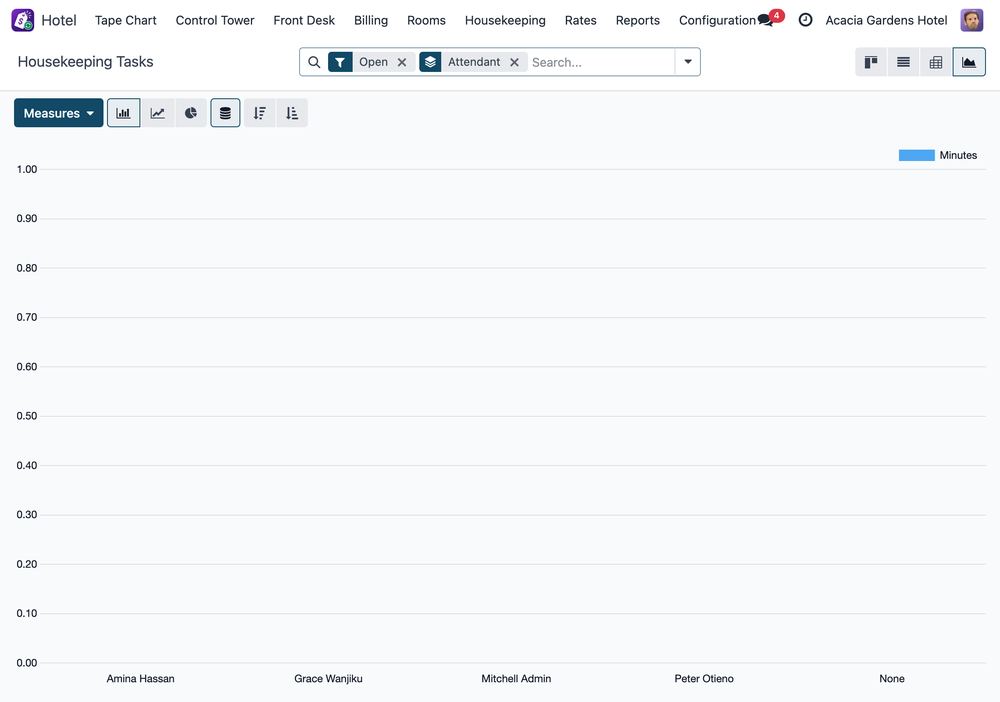This screenshot has height=702, width=1000.
Task: Open the Rates menu
Action: 581,20
